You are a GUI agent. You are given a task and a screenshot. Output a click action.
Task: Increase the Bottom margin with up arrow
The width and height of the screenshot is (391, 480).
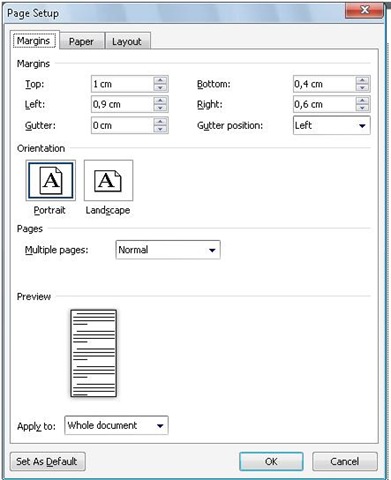[x=362, y=80]
